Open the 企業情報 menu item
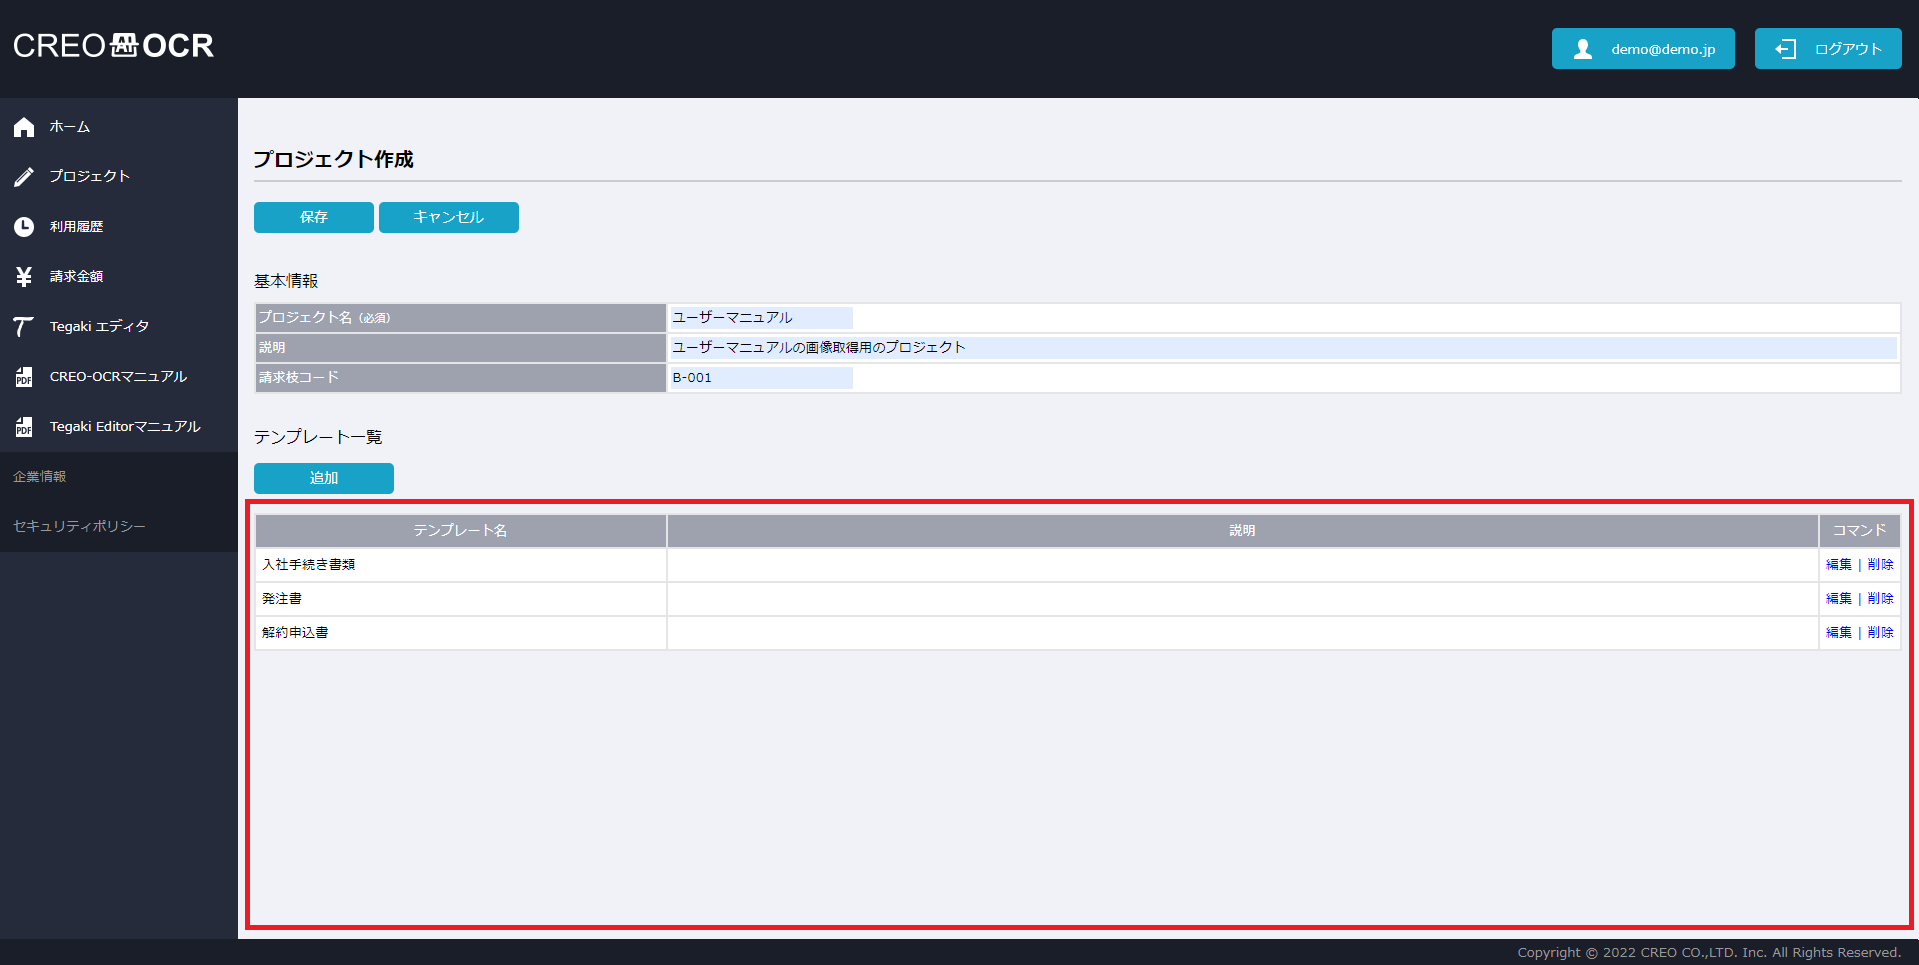Viewport: 1919px width, 965px height. [x=40, y=477]
